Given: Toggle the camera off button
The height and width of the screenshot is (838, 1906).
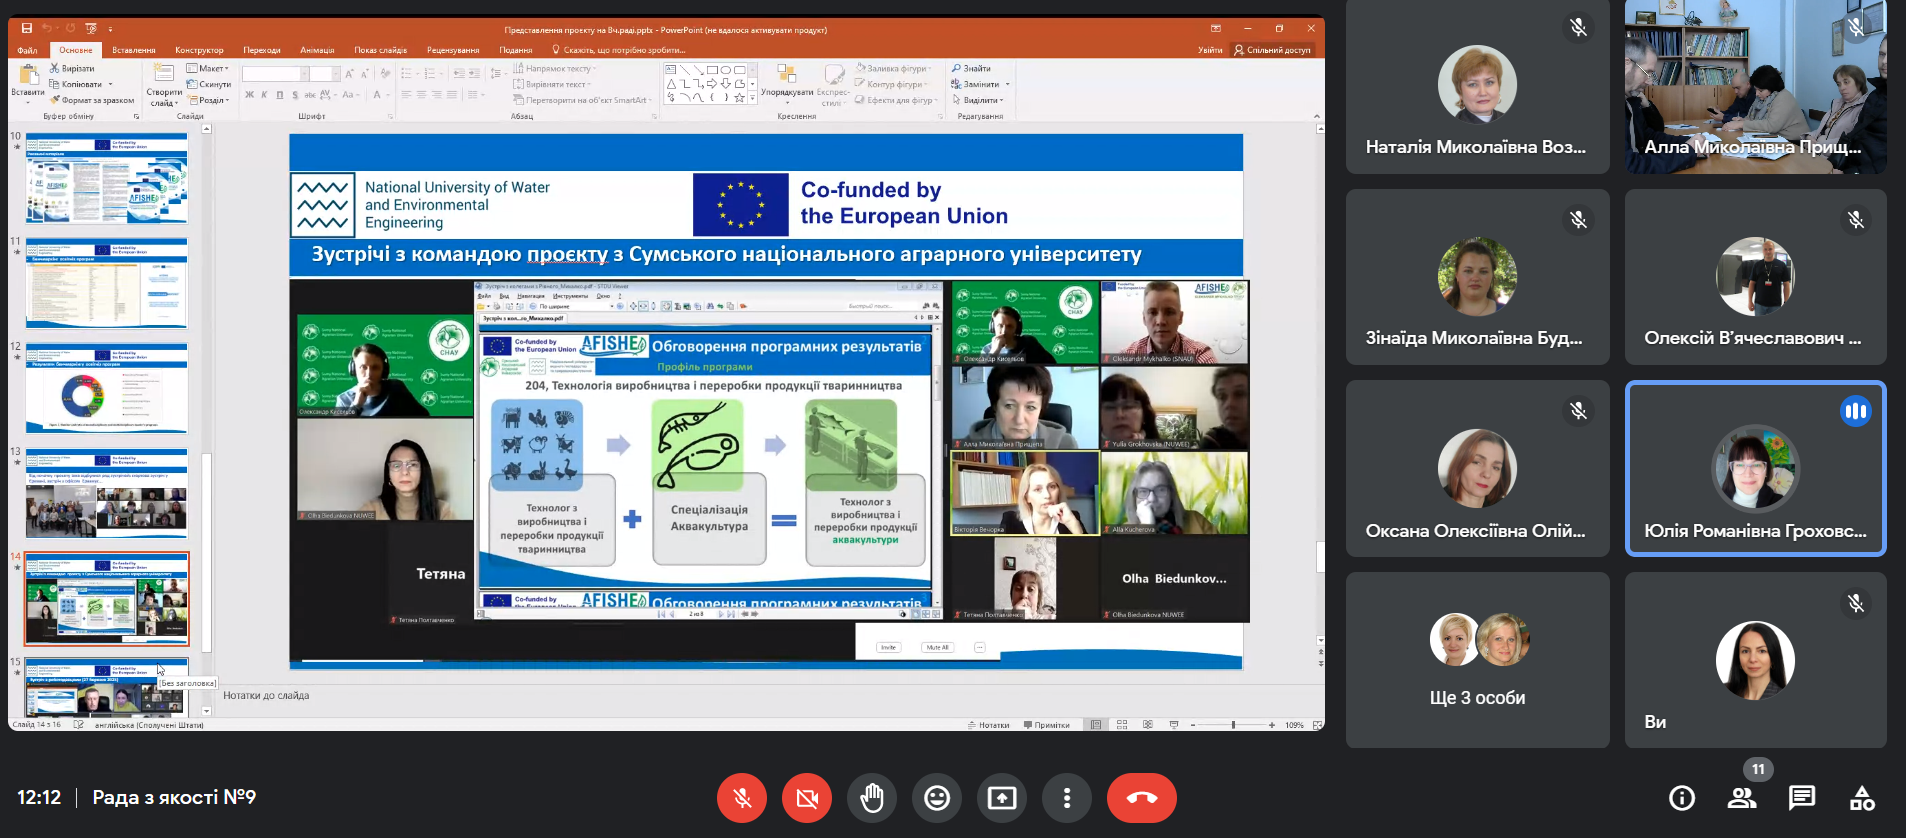Looking at the screenshot, I should pos(807,798).
